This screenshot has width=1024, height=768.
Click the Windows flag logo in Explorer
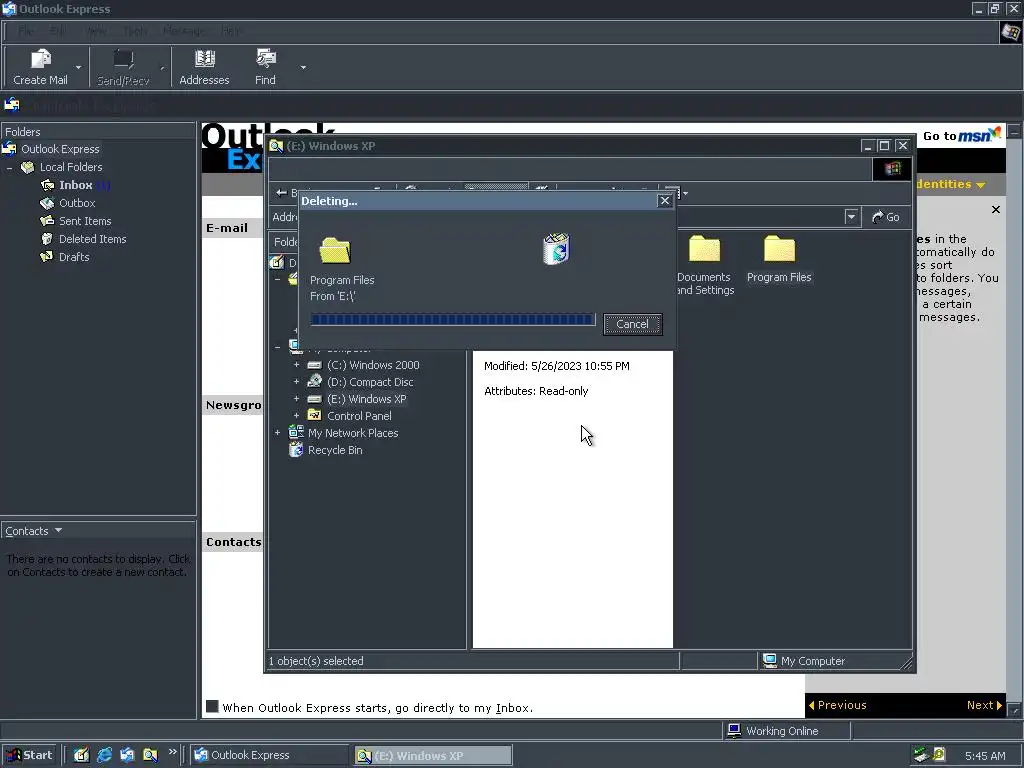tap(892, 168)
